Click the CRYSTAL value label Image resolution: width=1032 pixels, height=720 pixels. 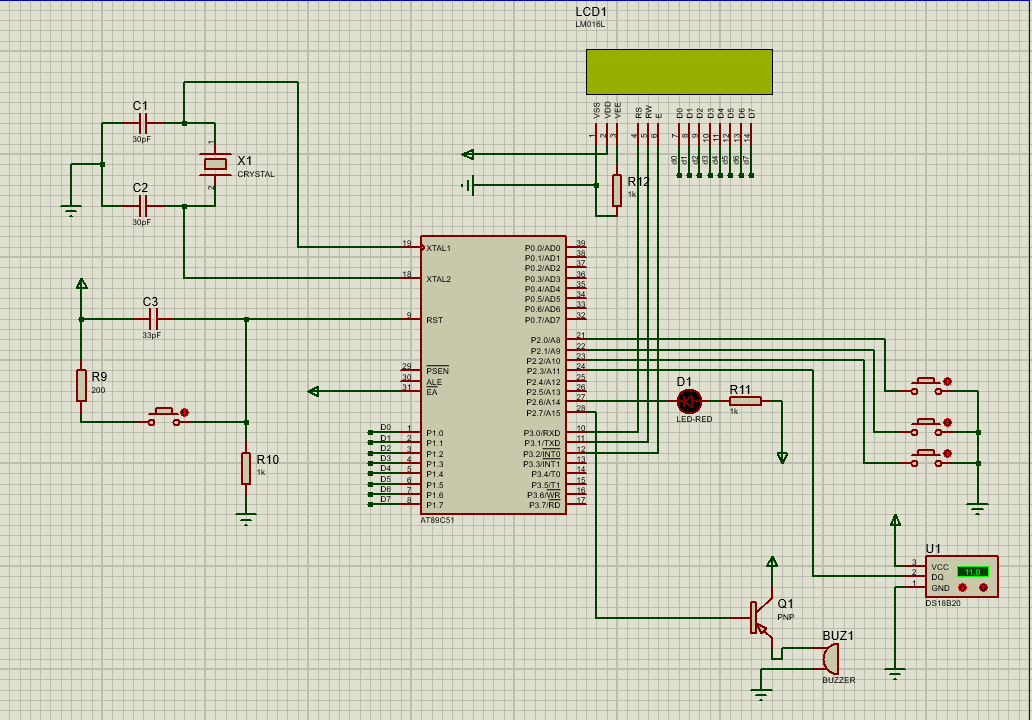pyautogui.click(x=256, y=174)
